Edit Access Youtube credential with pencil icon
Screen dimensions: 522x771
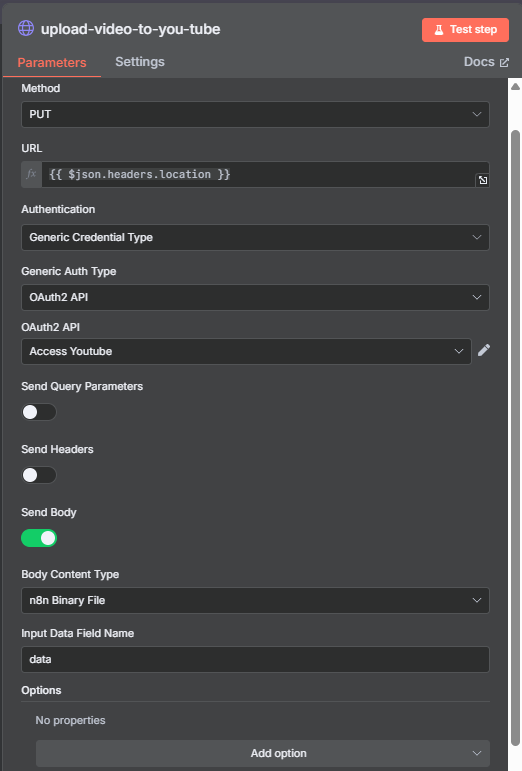(484, 350)
